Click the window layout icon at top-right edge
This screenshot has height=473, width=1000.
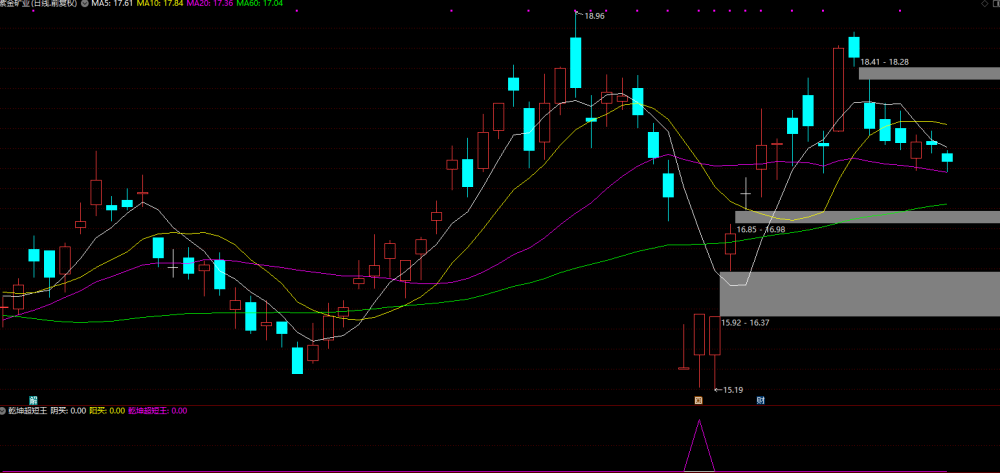[x=996, y=3]
